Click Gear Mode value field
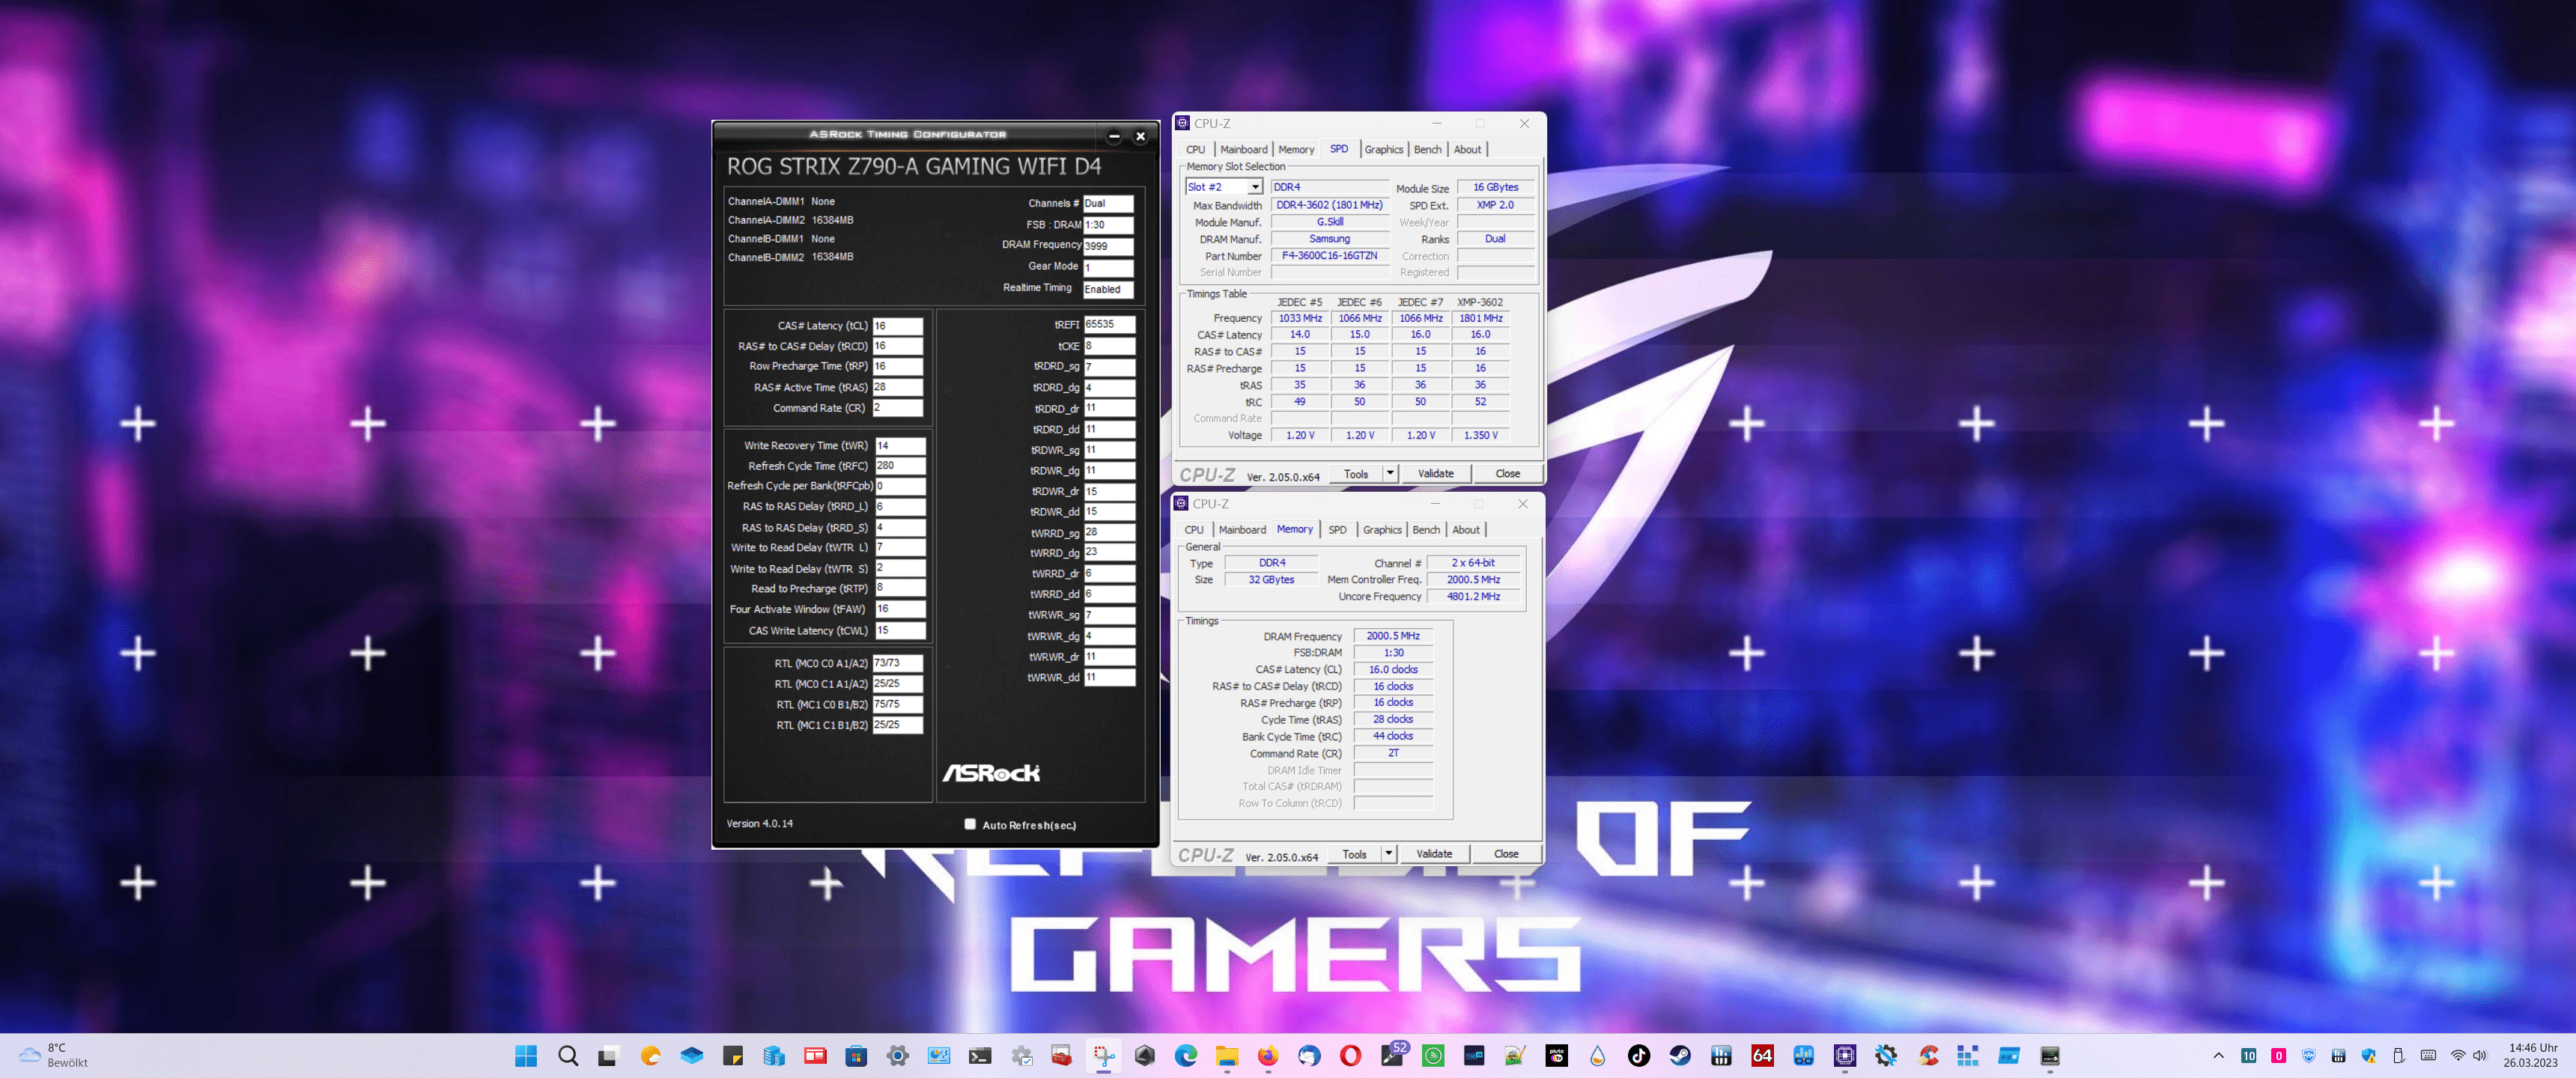Viewport: 2576px width, 1078px height. pyautogui.click(x=1108, y=267)
